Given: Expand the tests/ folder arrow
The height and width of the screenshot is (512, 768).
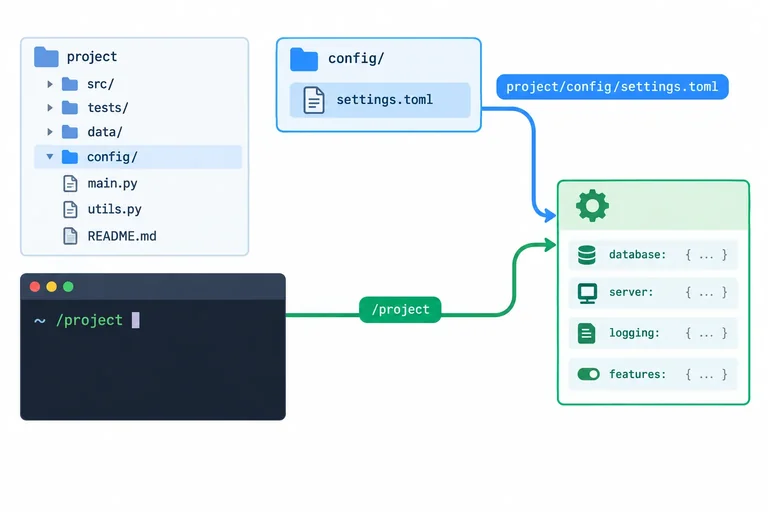Looking at the screenshot, I should pyautogui.click(x=49, y=108).
